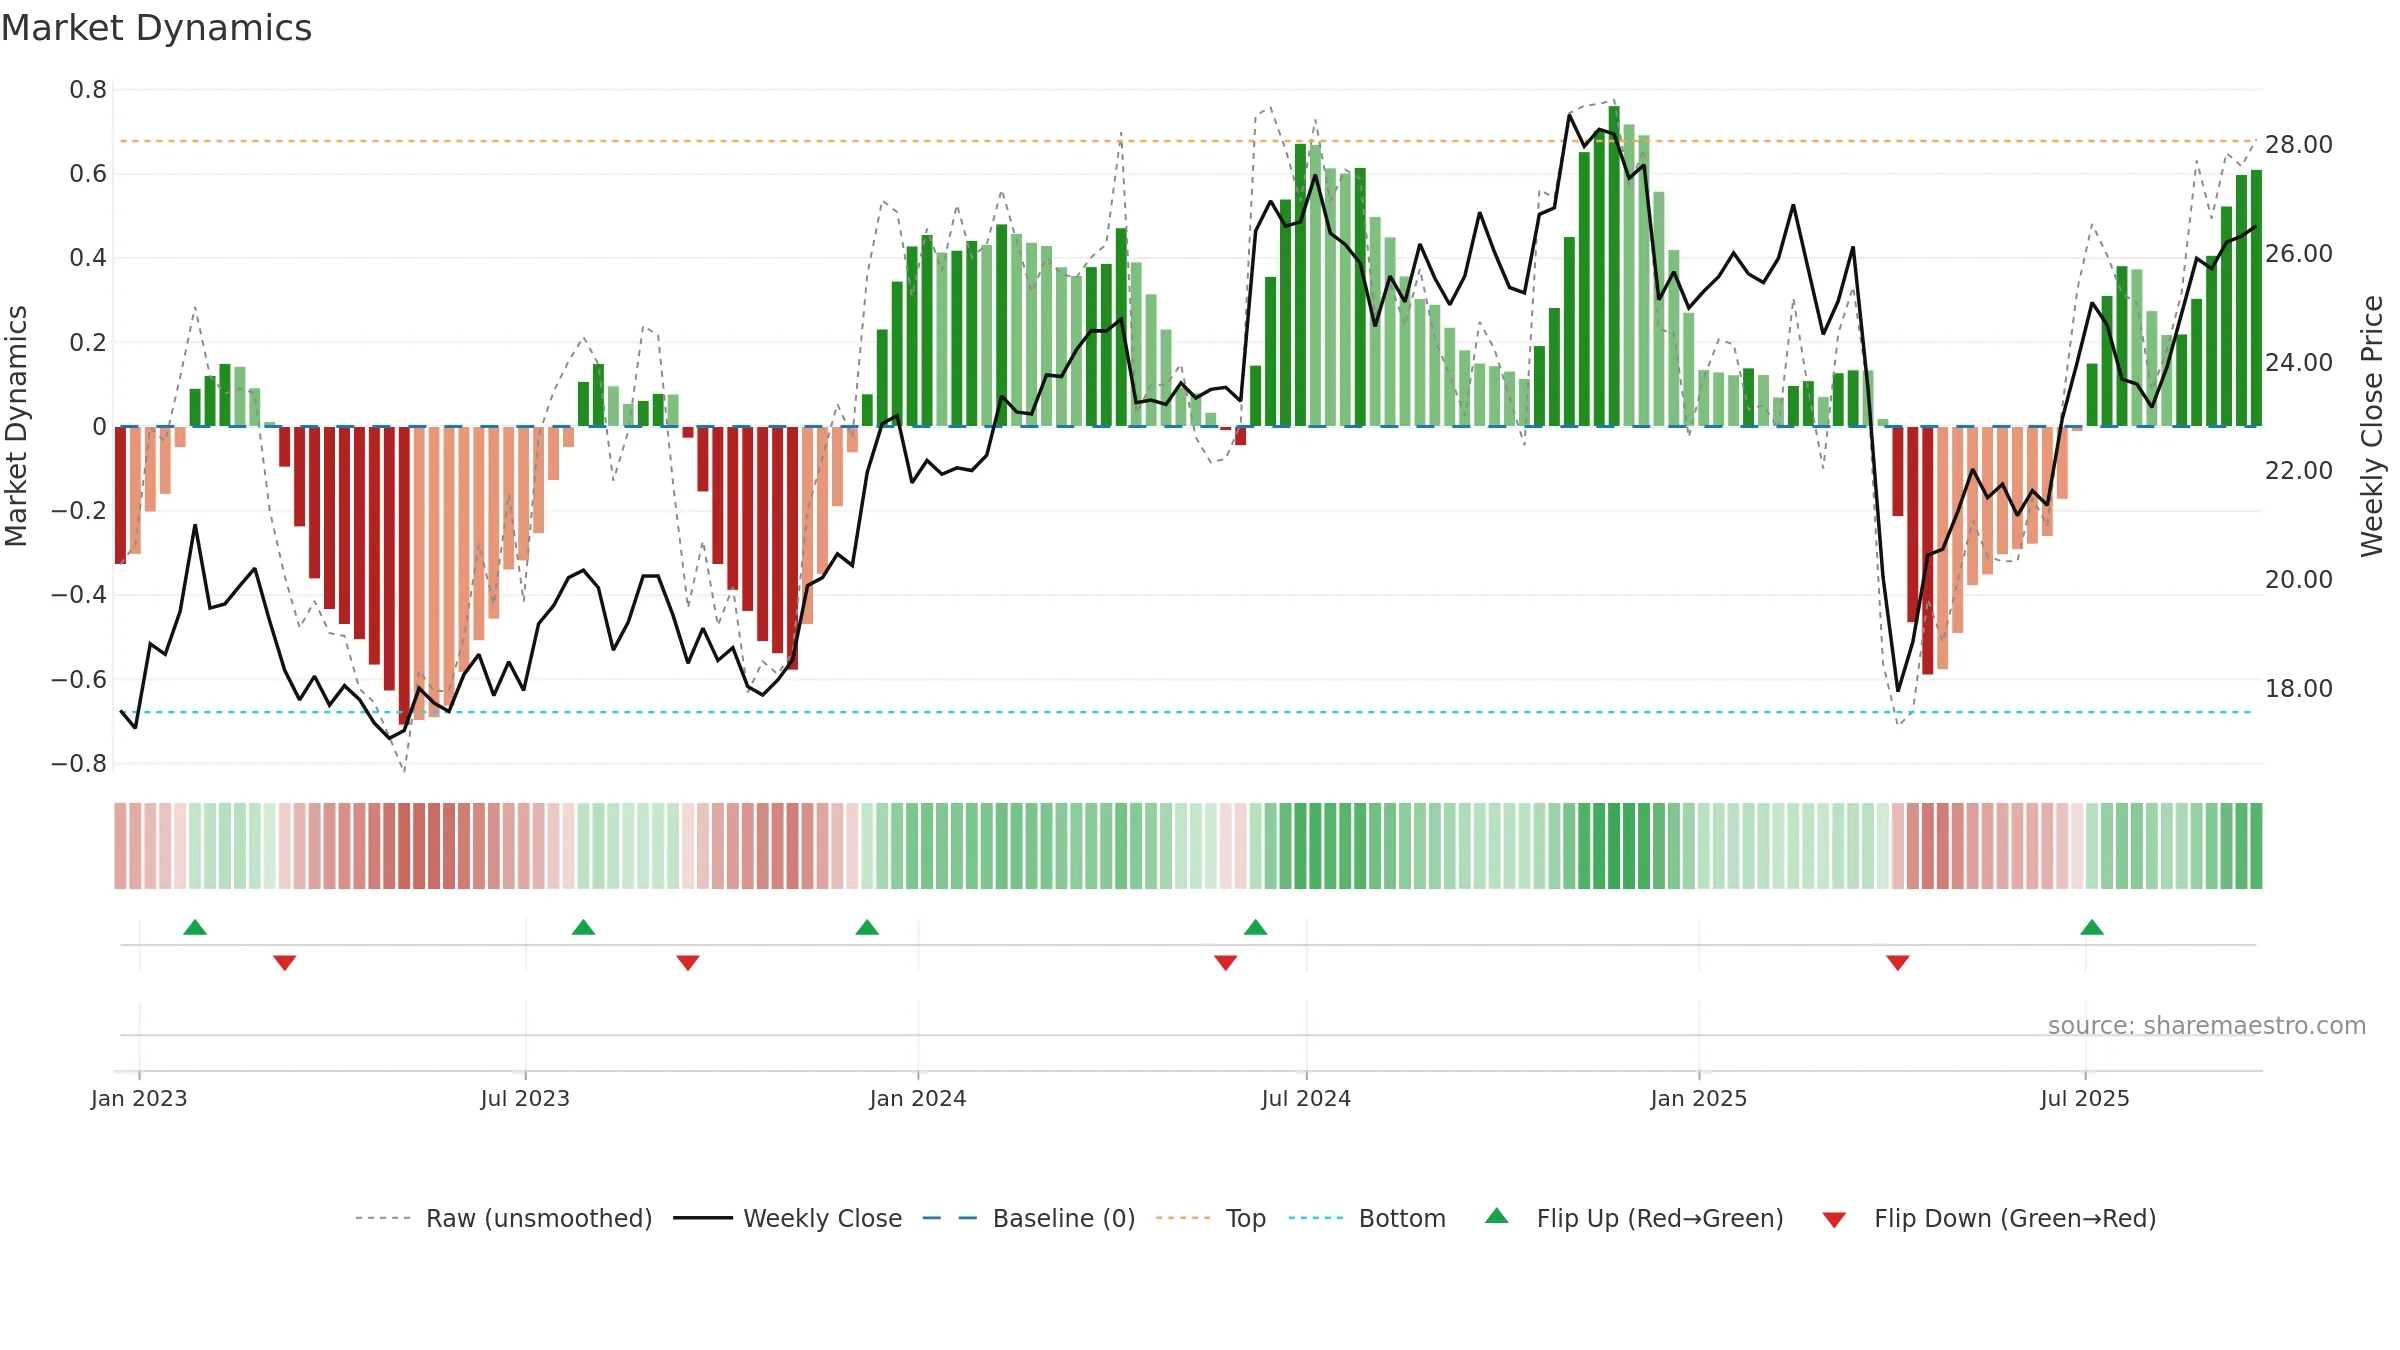
Task: Click the Jul 2025 x-axis label
Action: click(x=2085, y=1098)
